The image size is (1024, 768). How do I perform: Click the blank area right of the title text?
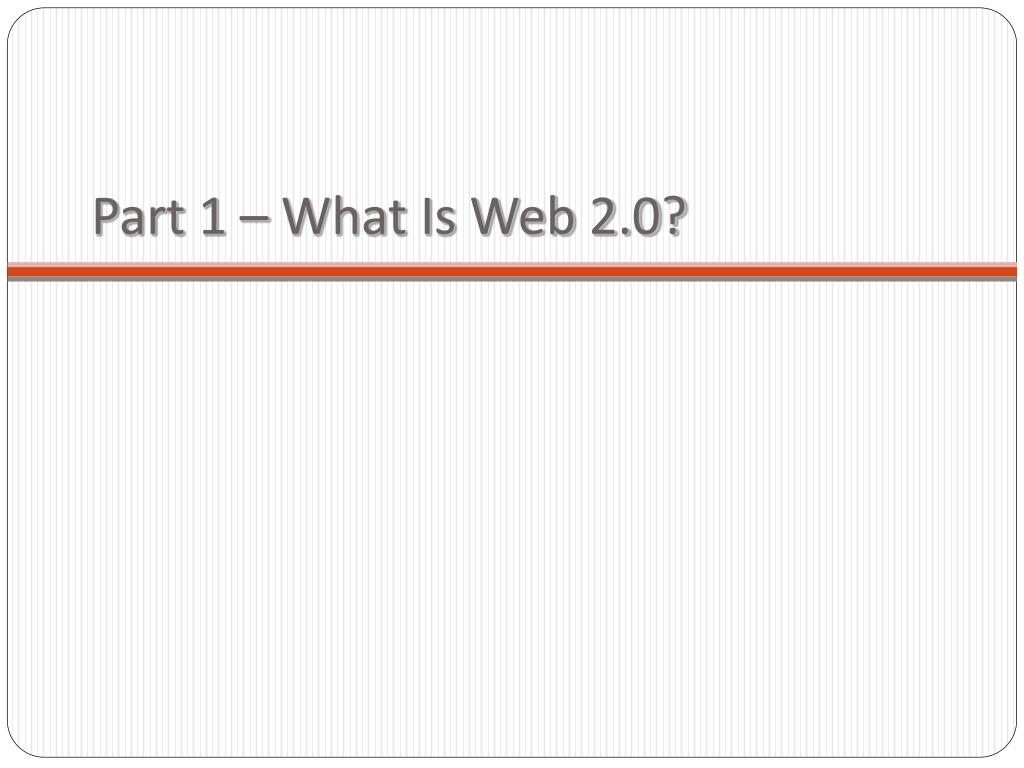(849, 216)
